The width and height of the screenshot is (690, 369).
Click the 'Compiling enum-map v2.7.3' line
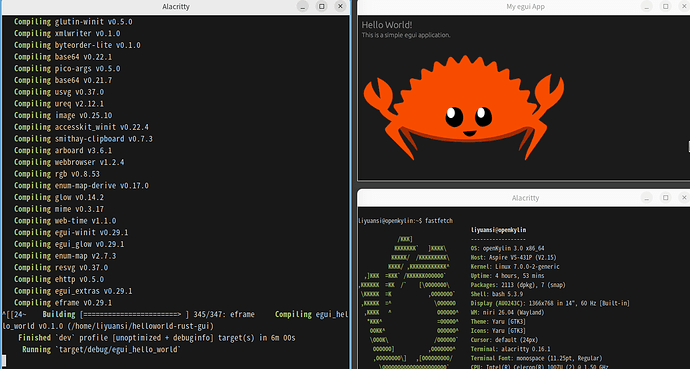click(x=65, y=256)
